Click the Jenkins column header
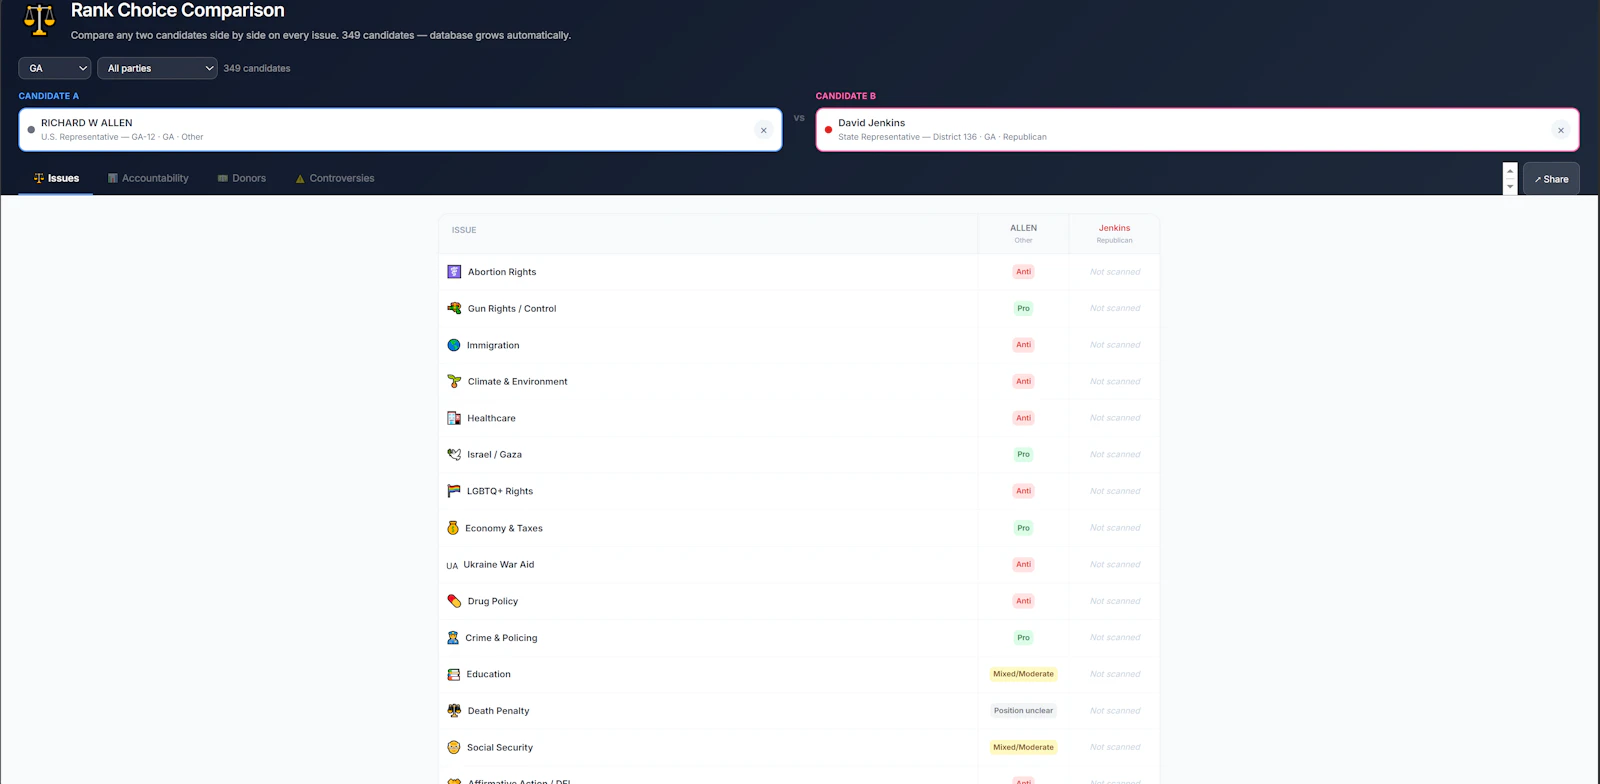 (x=1114, y=233)
